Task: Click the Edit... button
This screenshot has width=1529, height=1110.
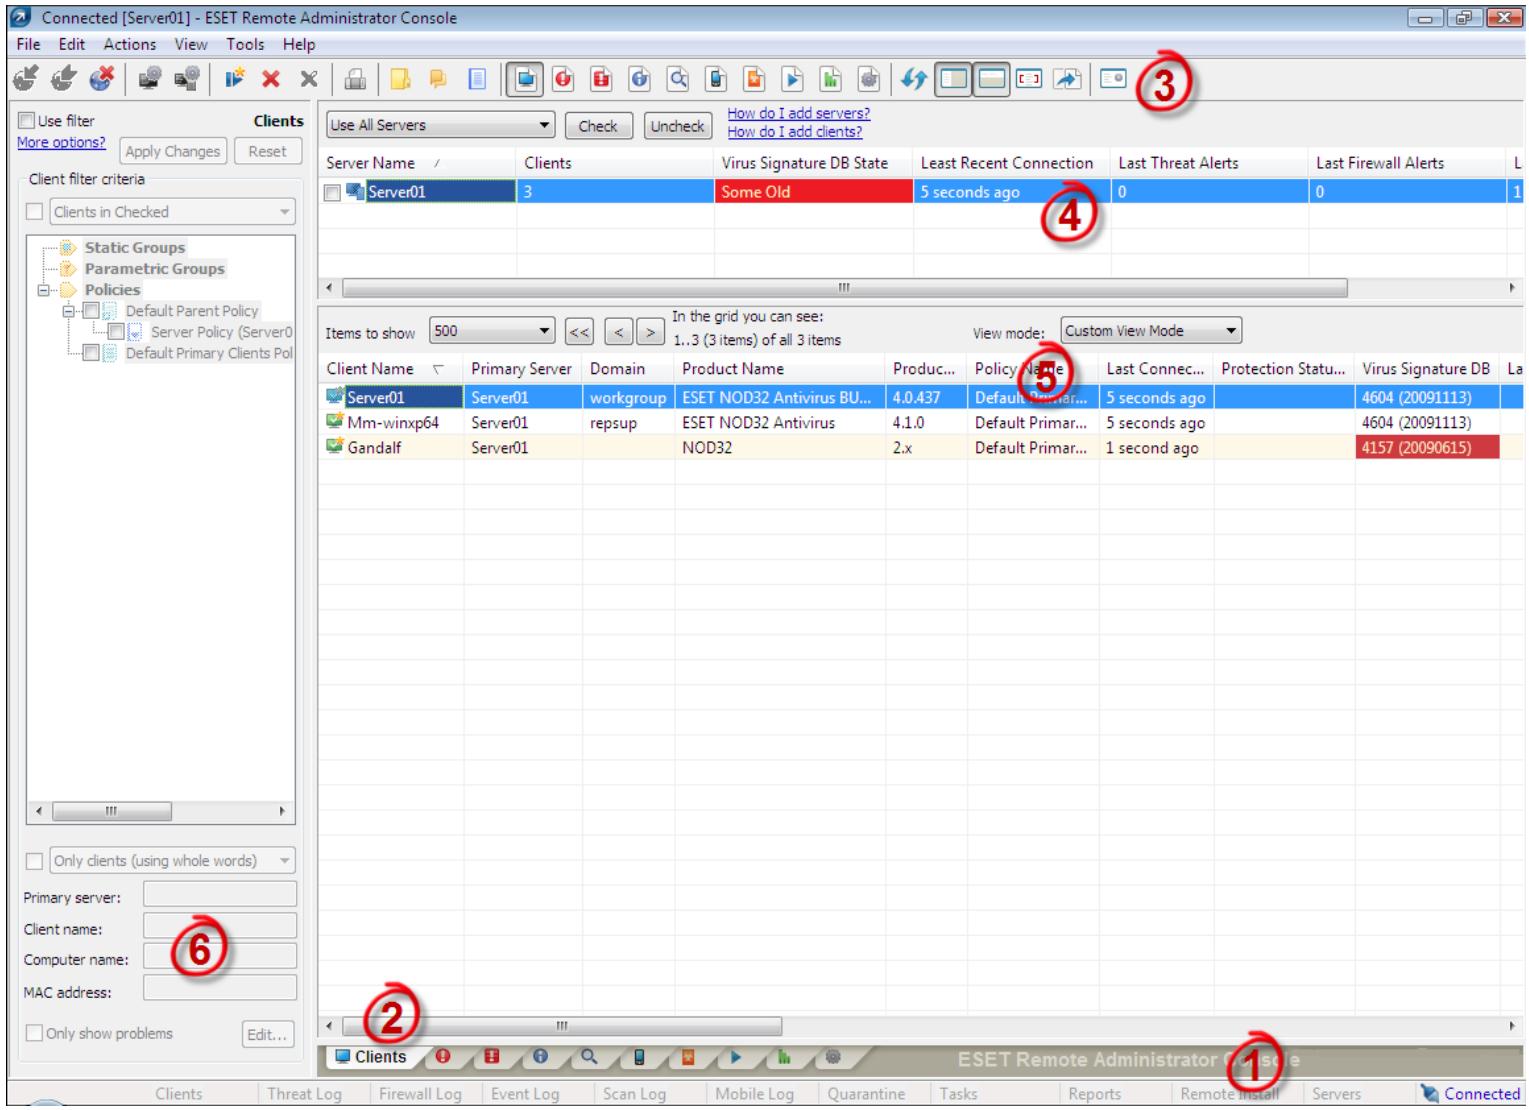Action: click(267, 1035)
